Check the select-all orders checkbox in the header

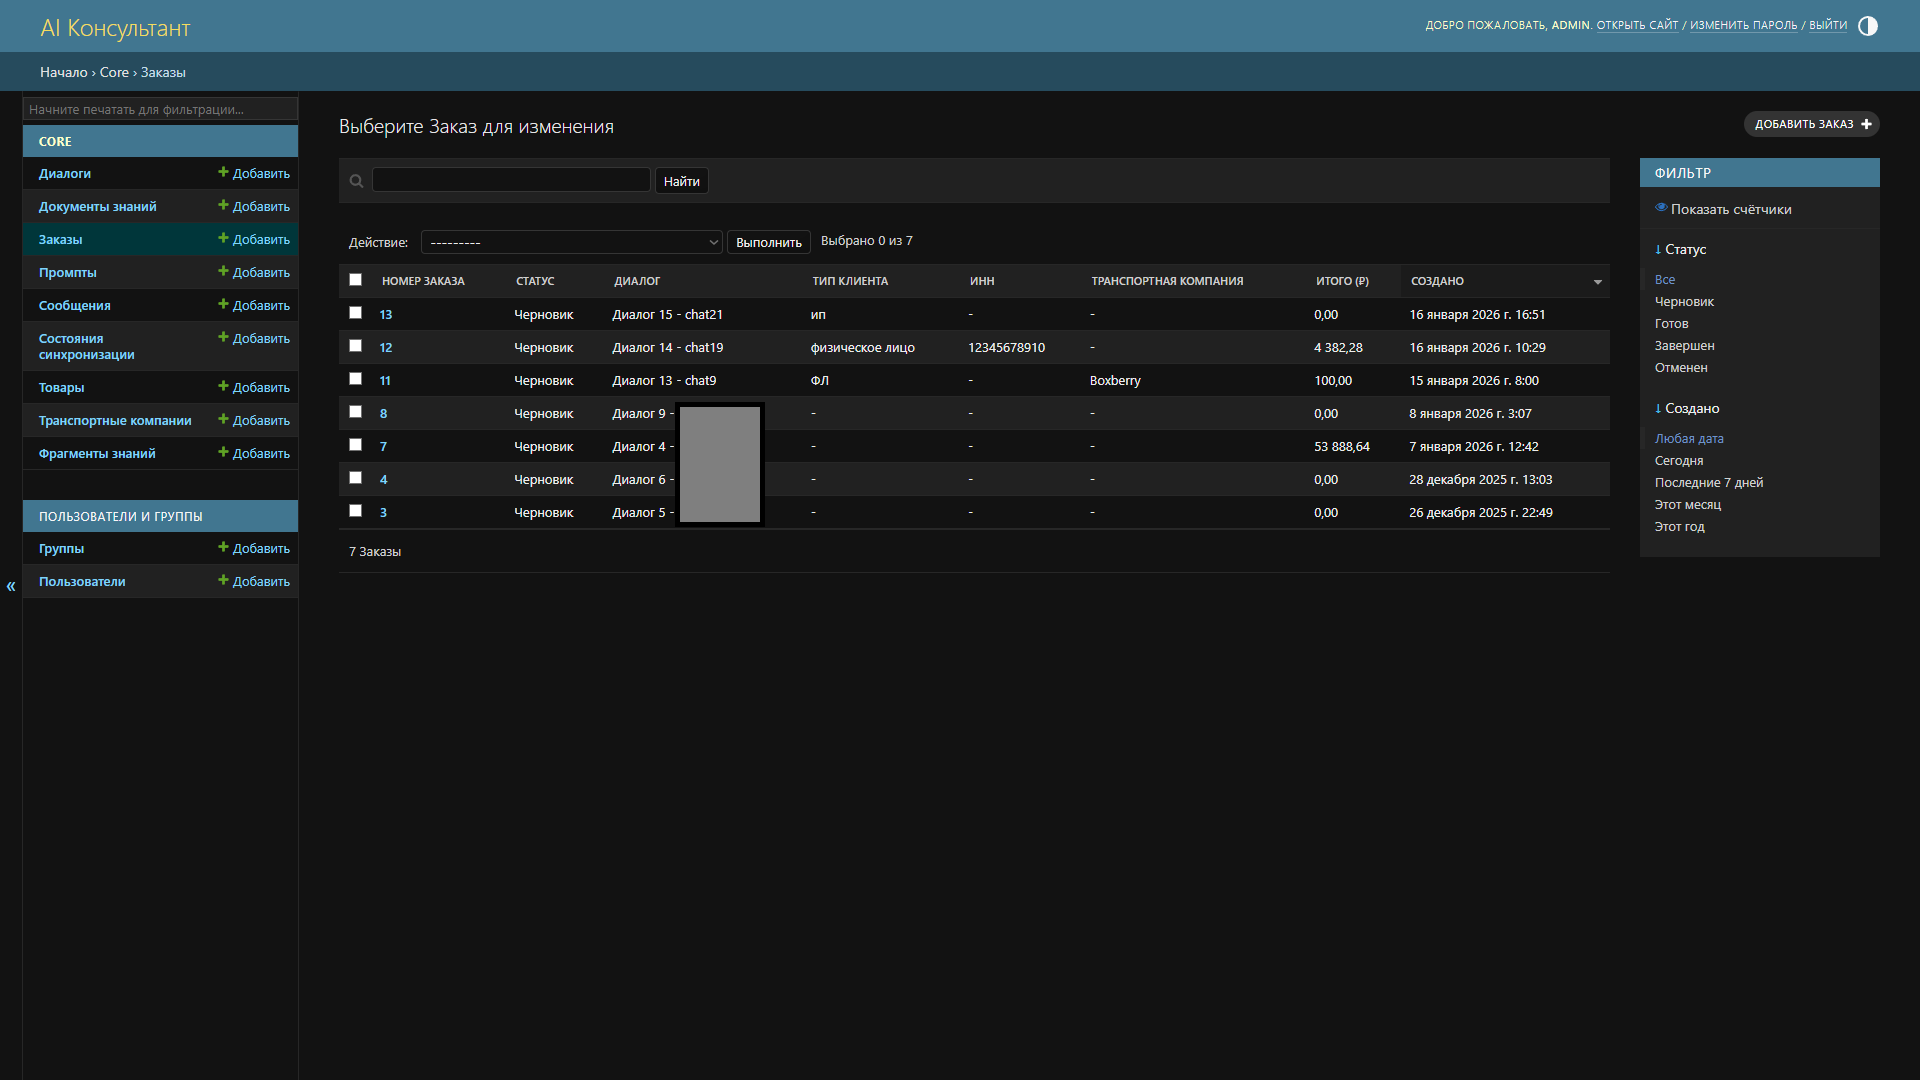coord(355,280)
